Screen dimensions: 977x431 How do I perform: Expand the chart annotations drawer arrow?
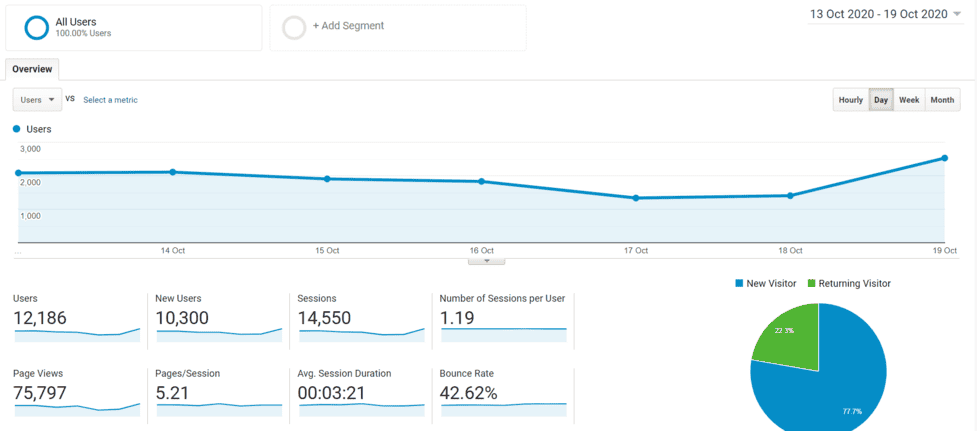(487, 261)
